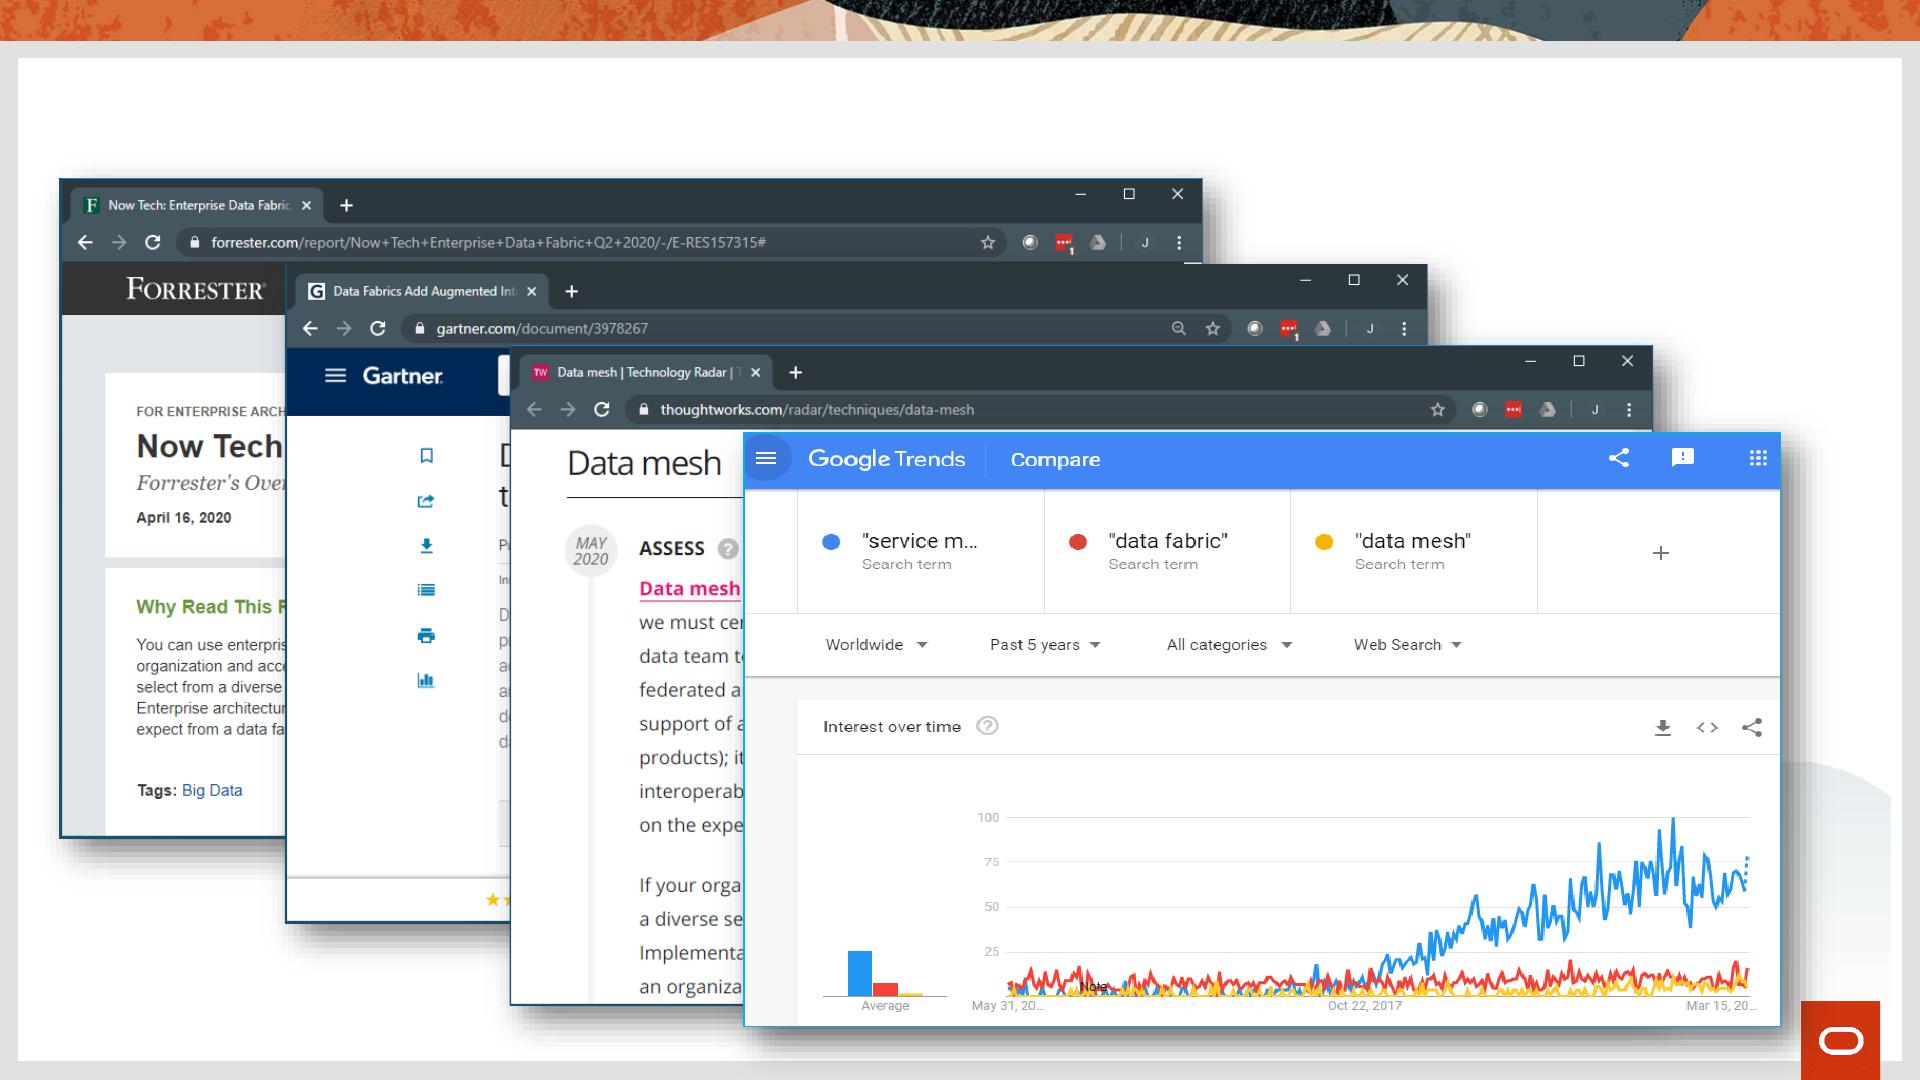Click the red "data fabric" color dot

pyautogui.click(x=1078, y=542)
